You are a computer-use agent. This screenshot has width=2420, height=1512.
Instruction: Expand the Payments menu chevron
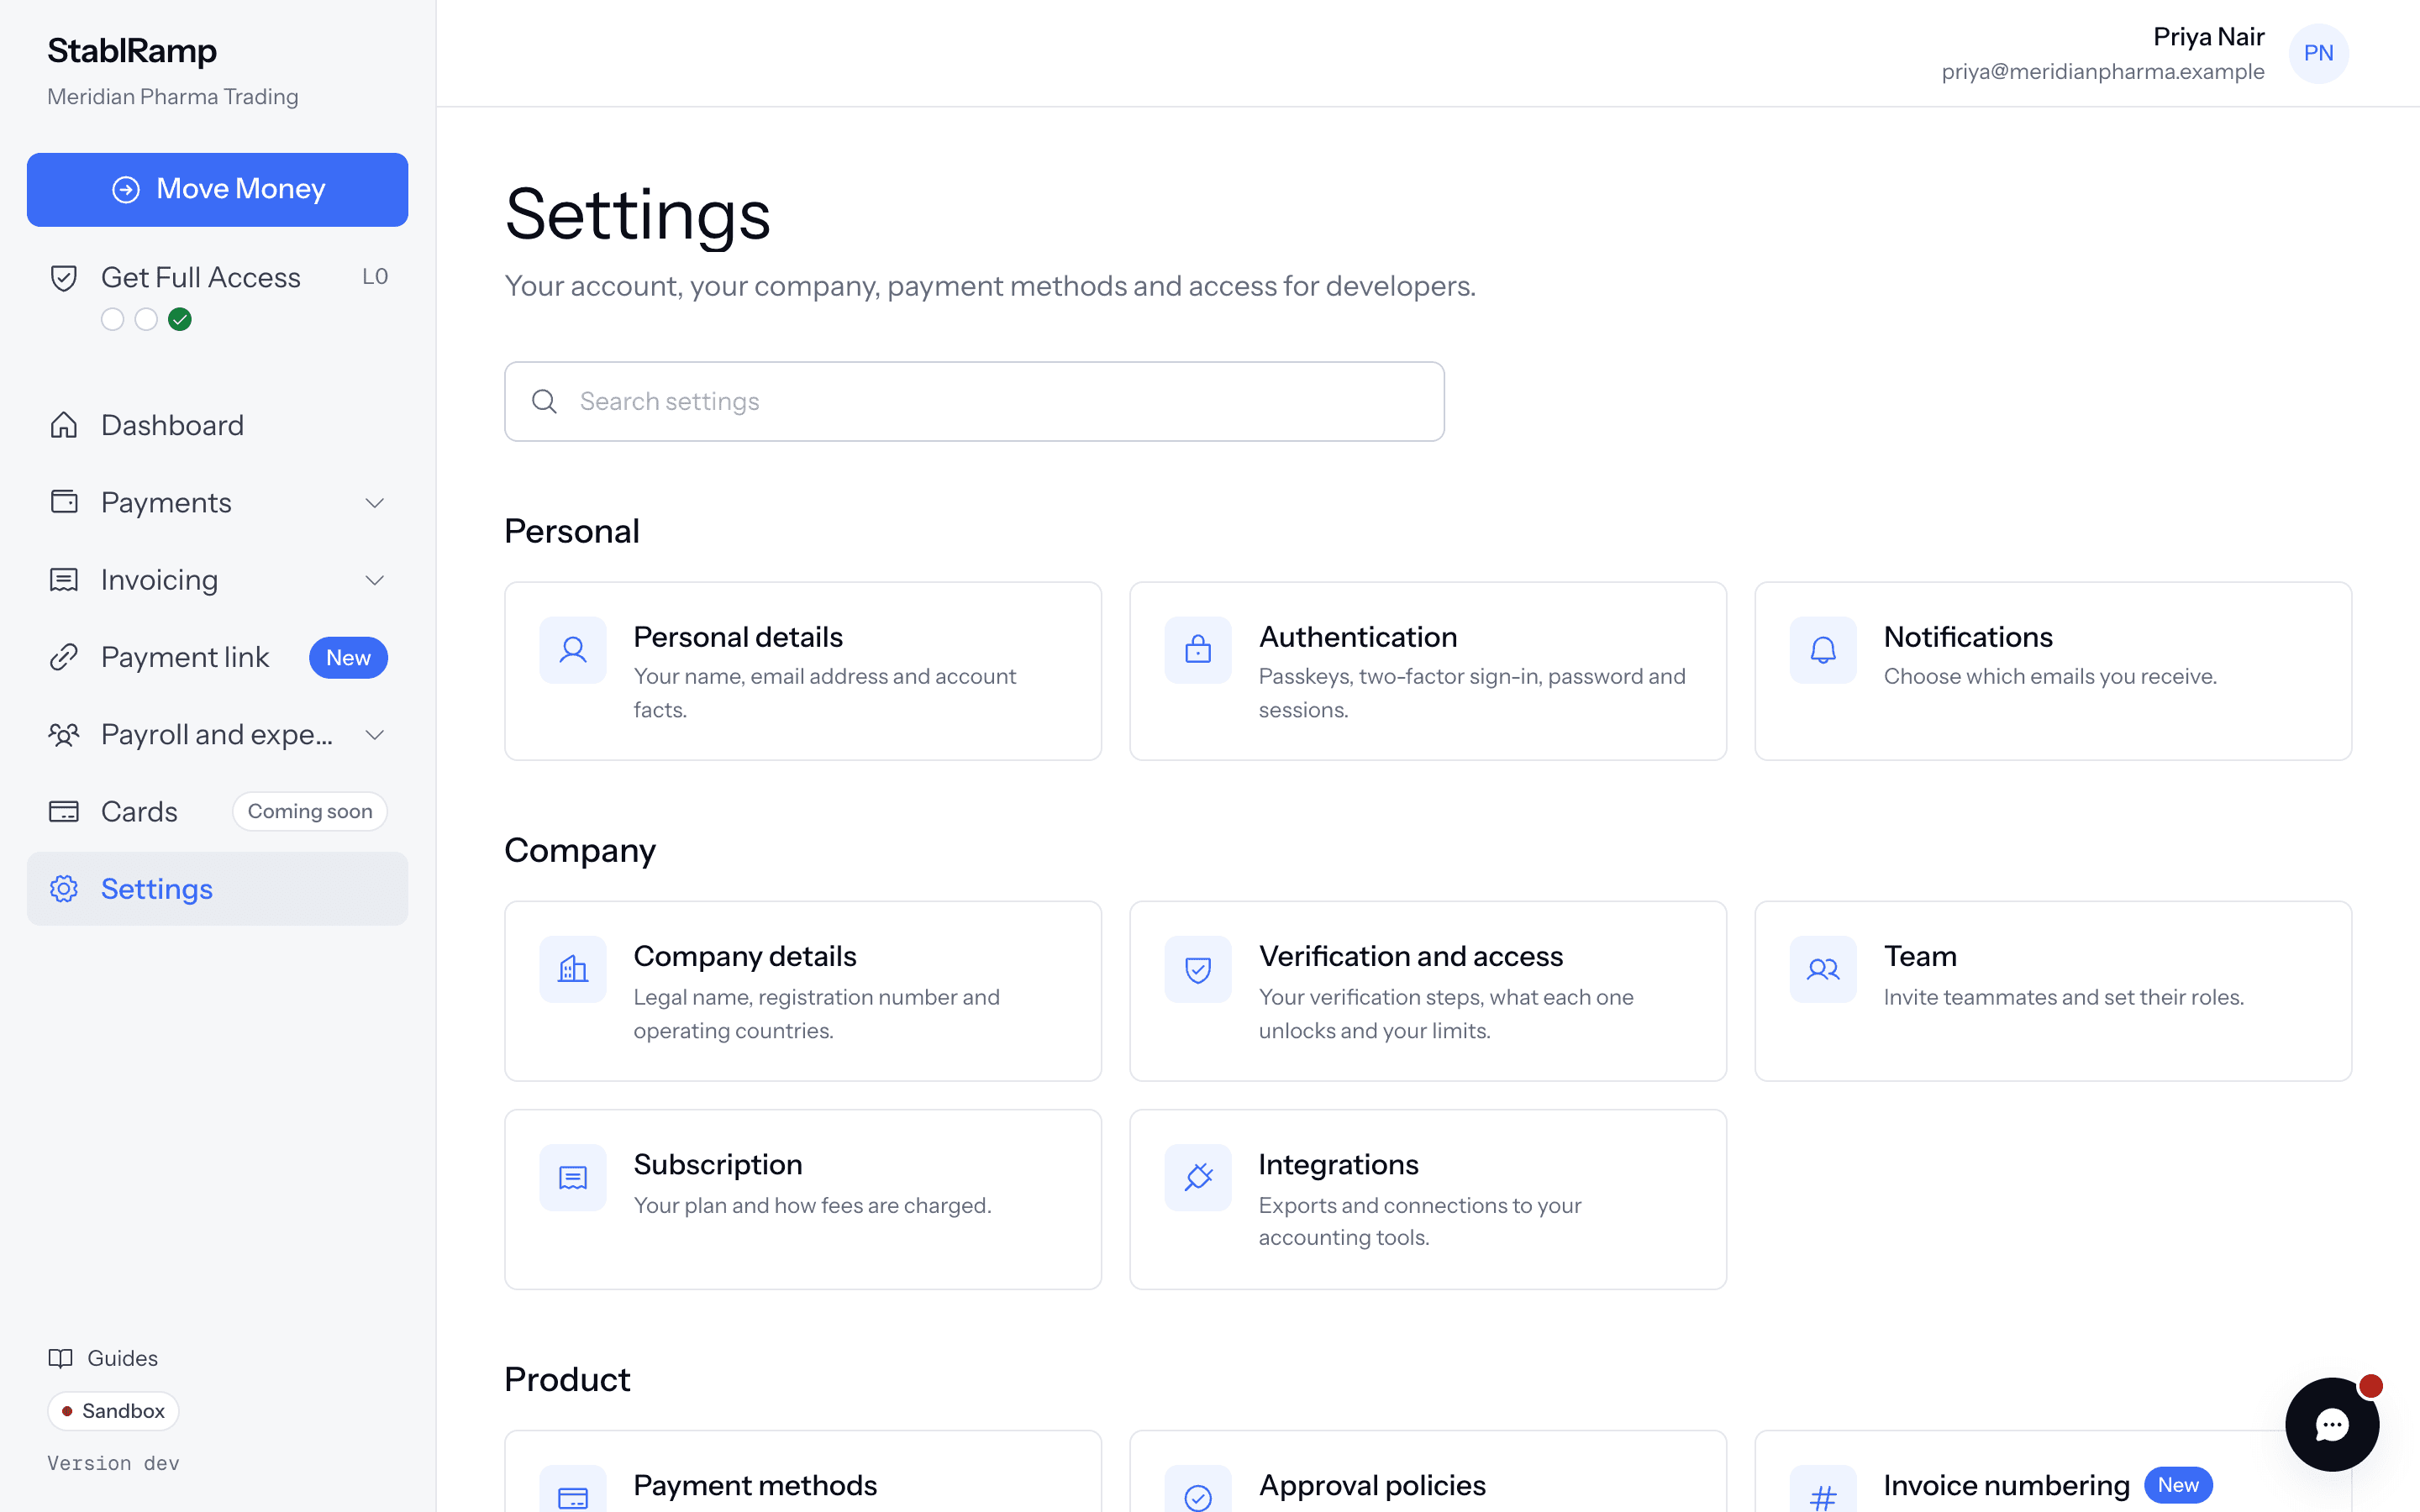pos(375,503)
